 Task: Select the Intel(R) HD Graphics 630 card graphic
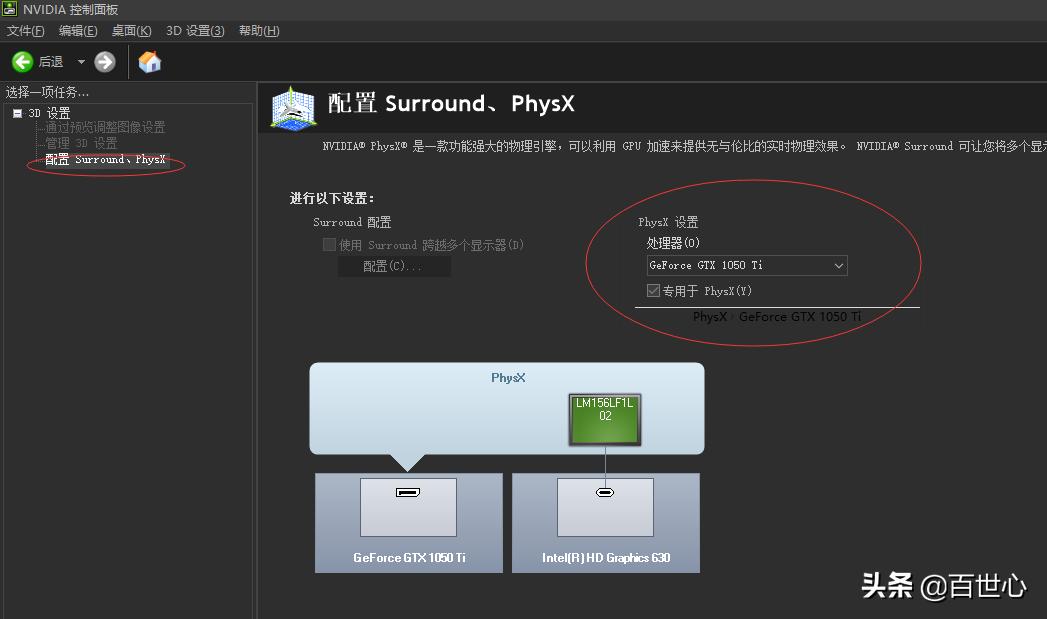(x=605, y=522)
